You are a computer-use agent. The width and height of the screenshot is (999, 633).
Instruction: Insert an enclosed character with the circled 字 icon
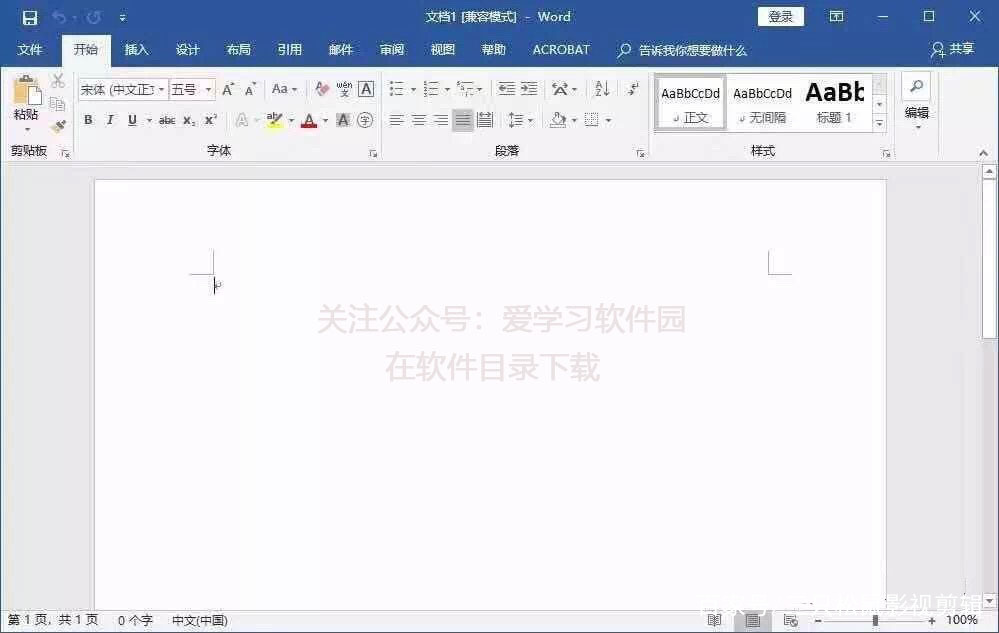coord(365,120)
